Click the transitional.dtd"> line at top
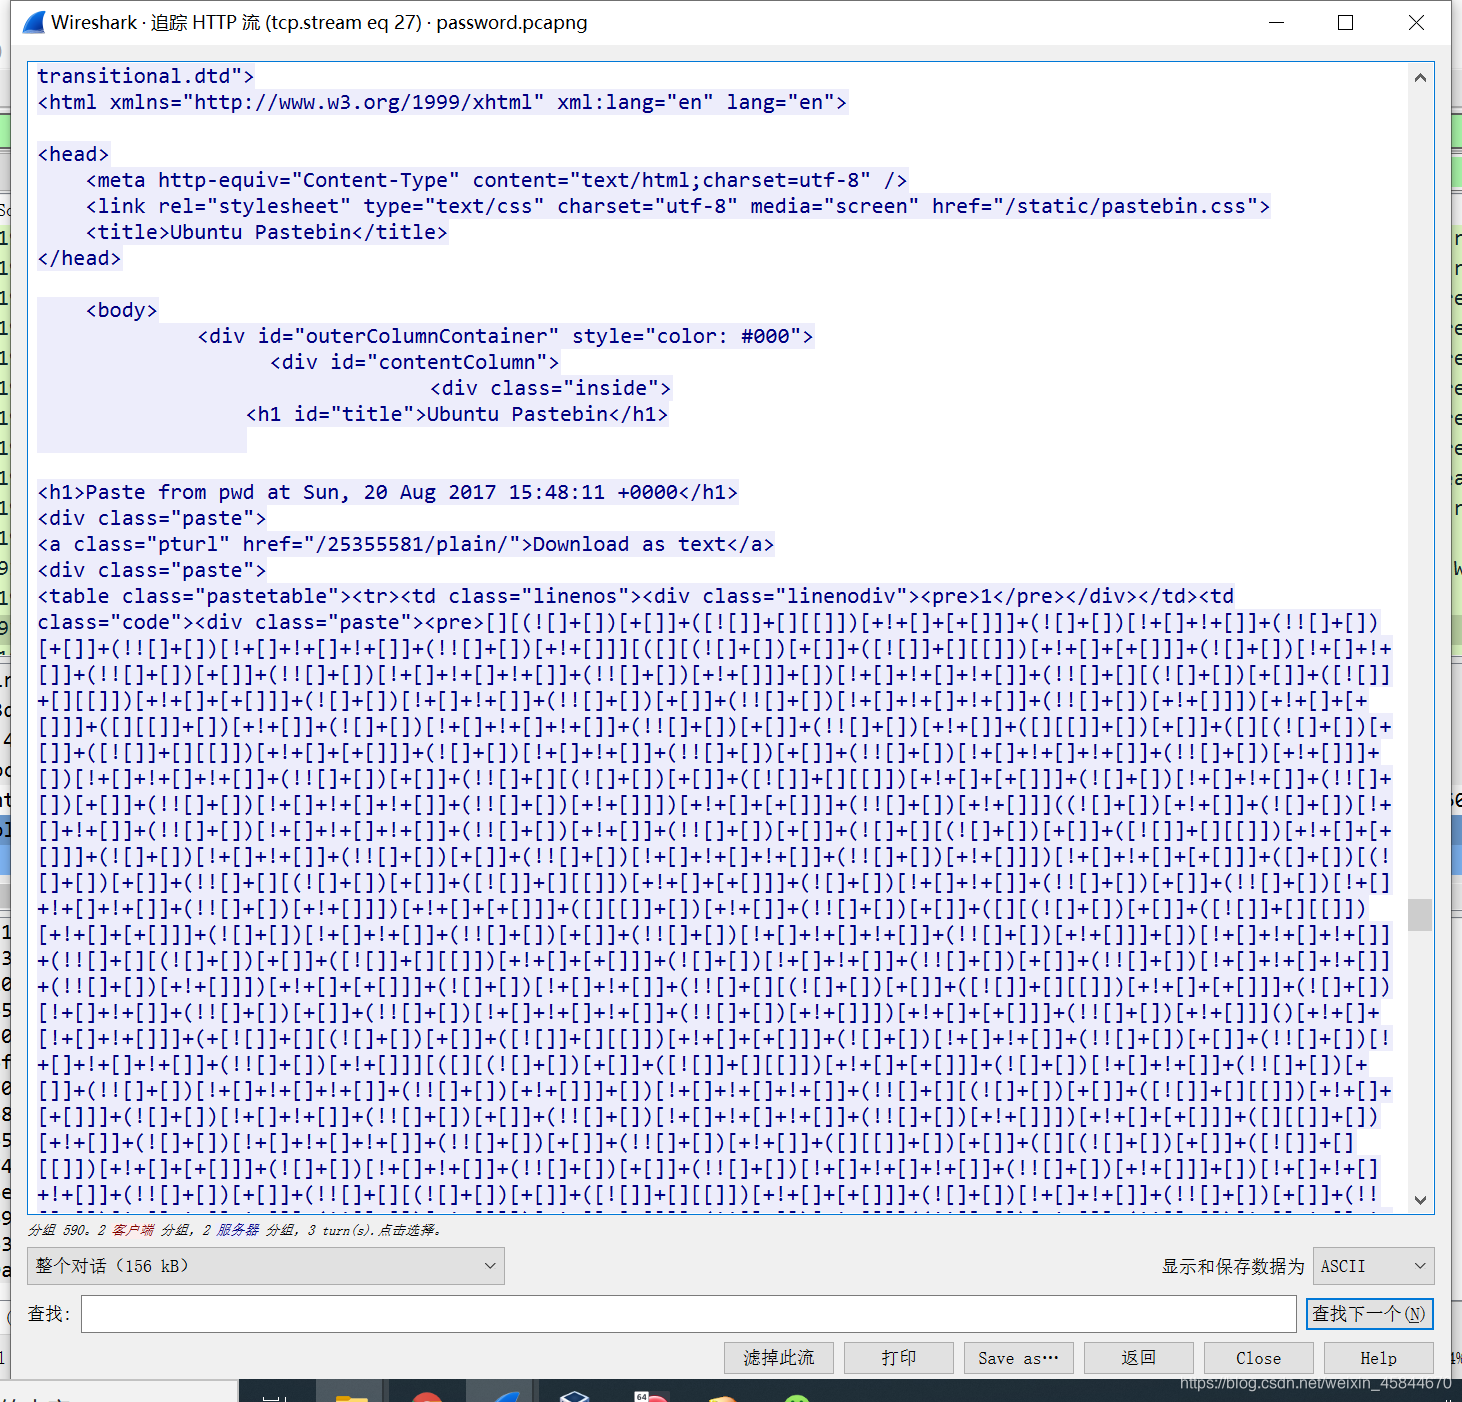The height and width of the screenshot is (1402, 1462). pyautogui.click(x=146, y=76)
